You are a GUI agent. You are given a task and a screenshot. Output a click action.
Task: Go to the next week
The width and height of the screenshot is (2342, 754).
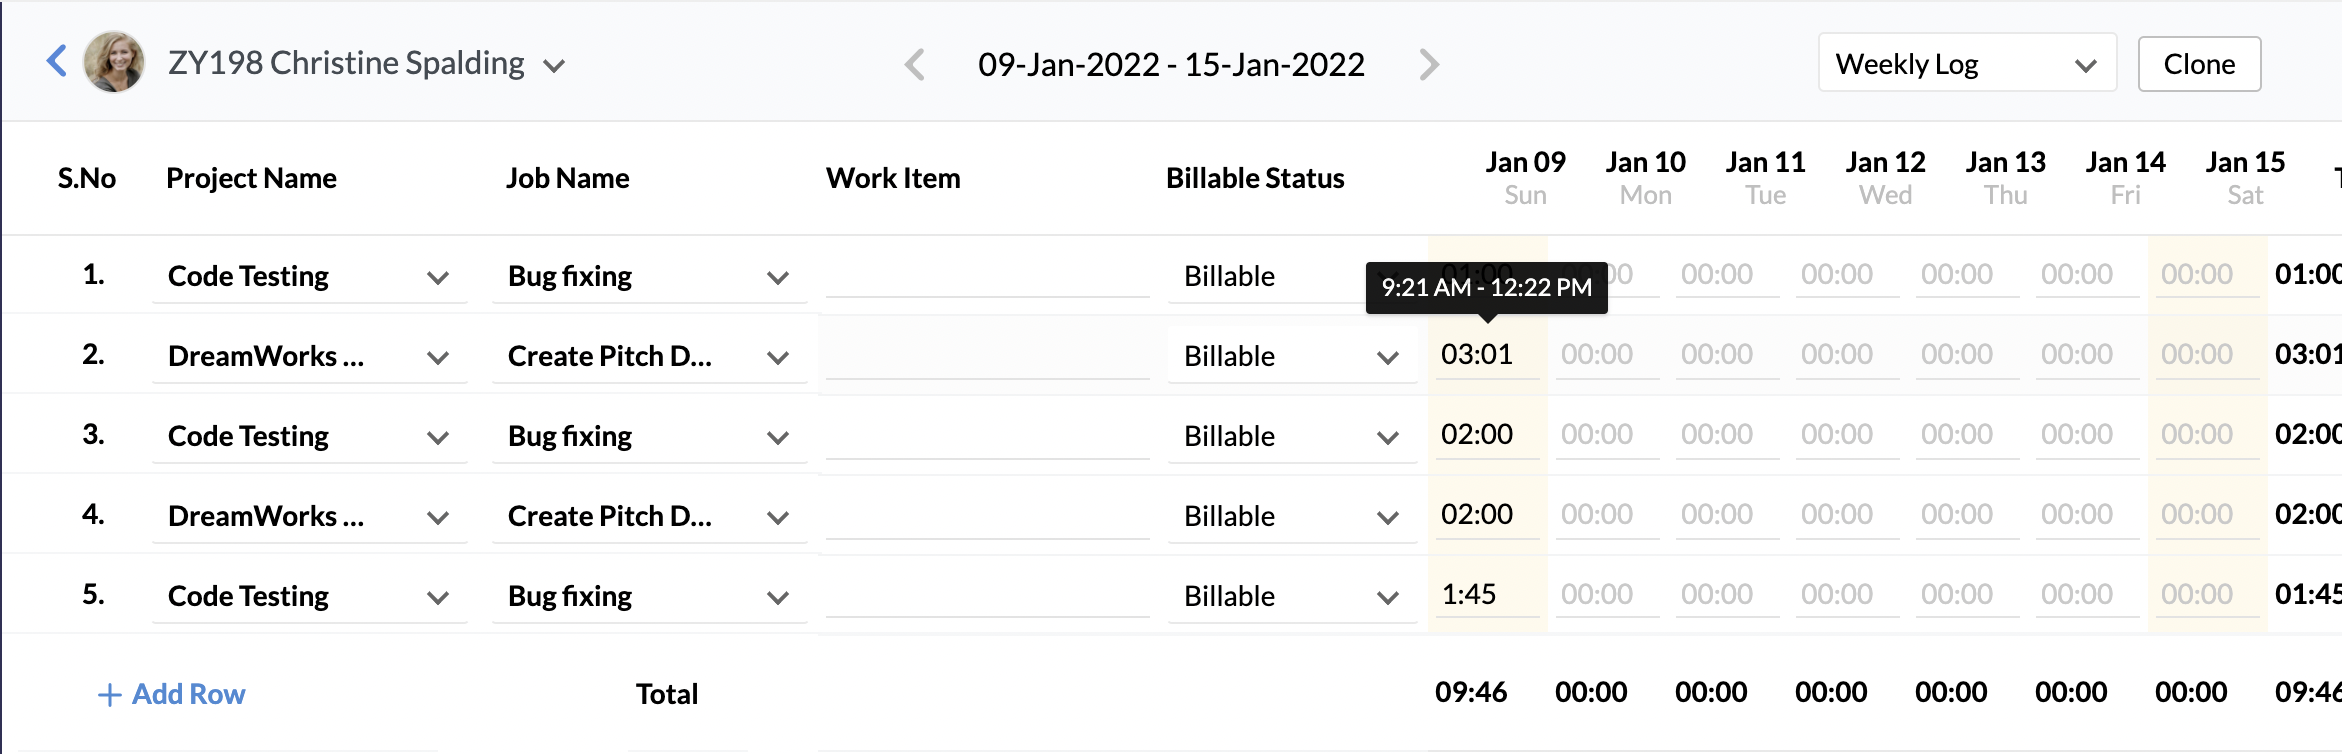tap(1429, 65)
